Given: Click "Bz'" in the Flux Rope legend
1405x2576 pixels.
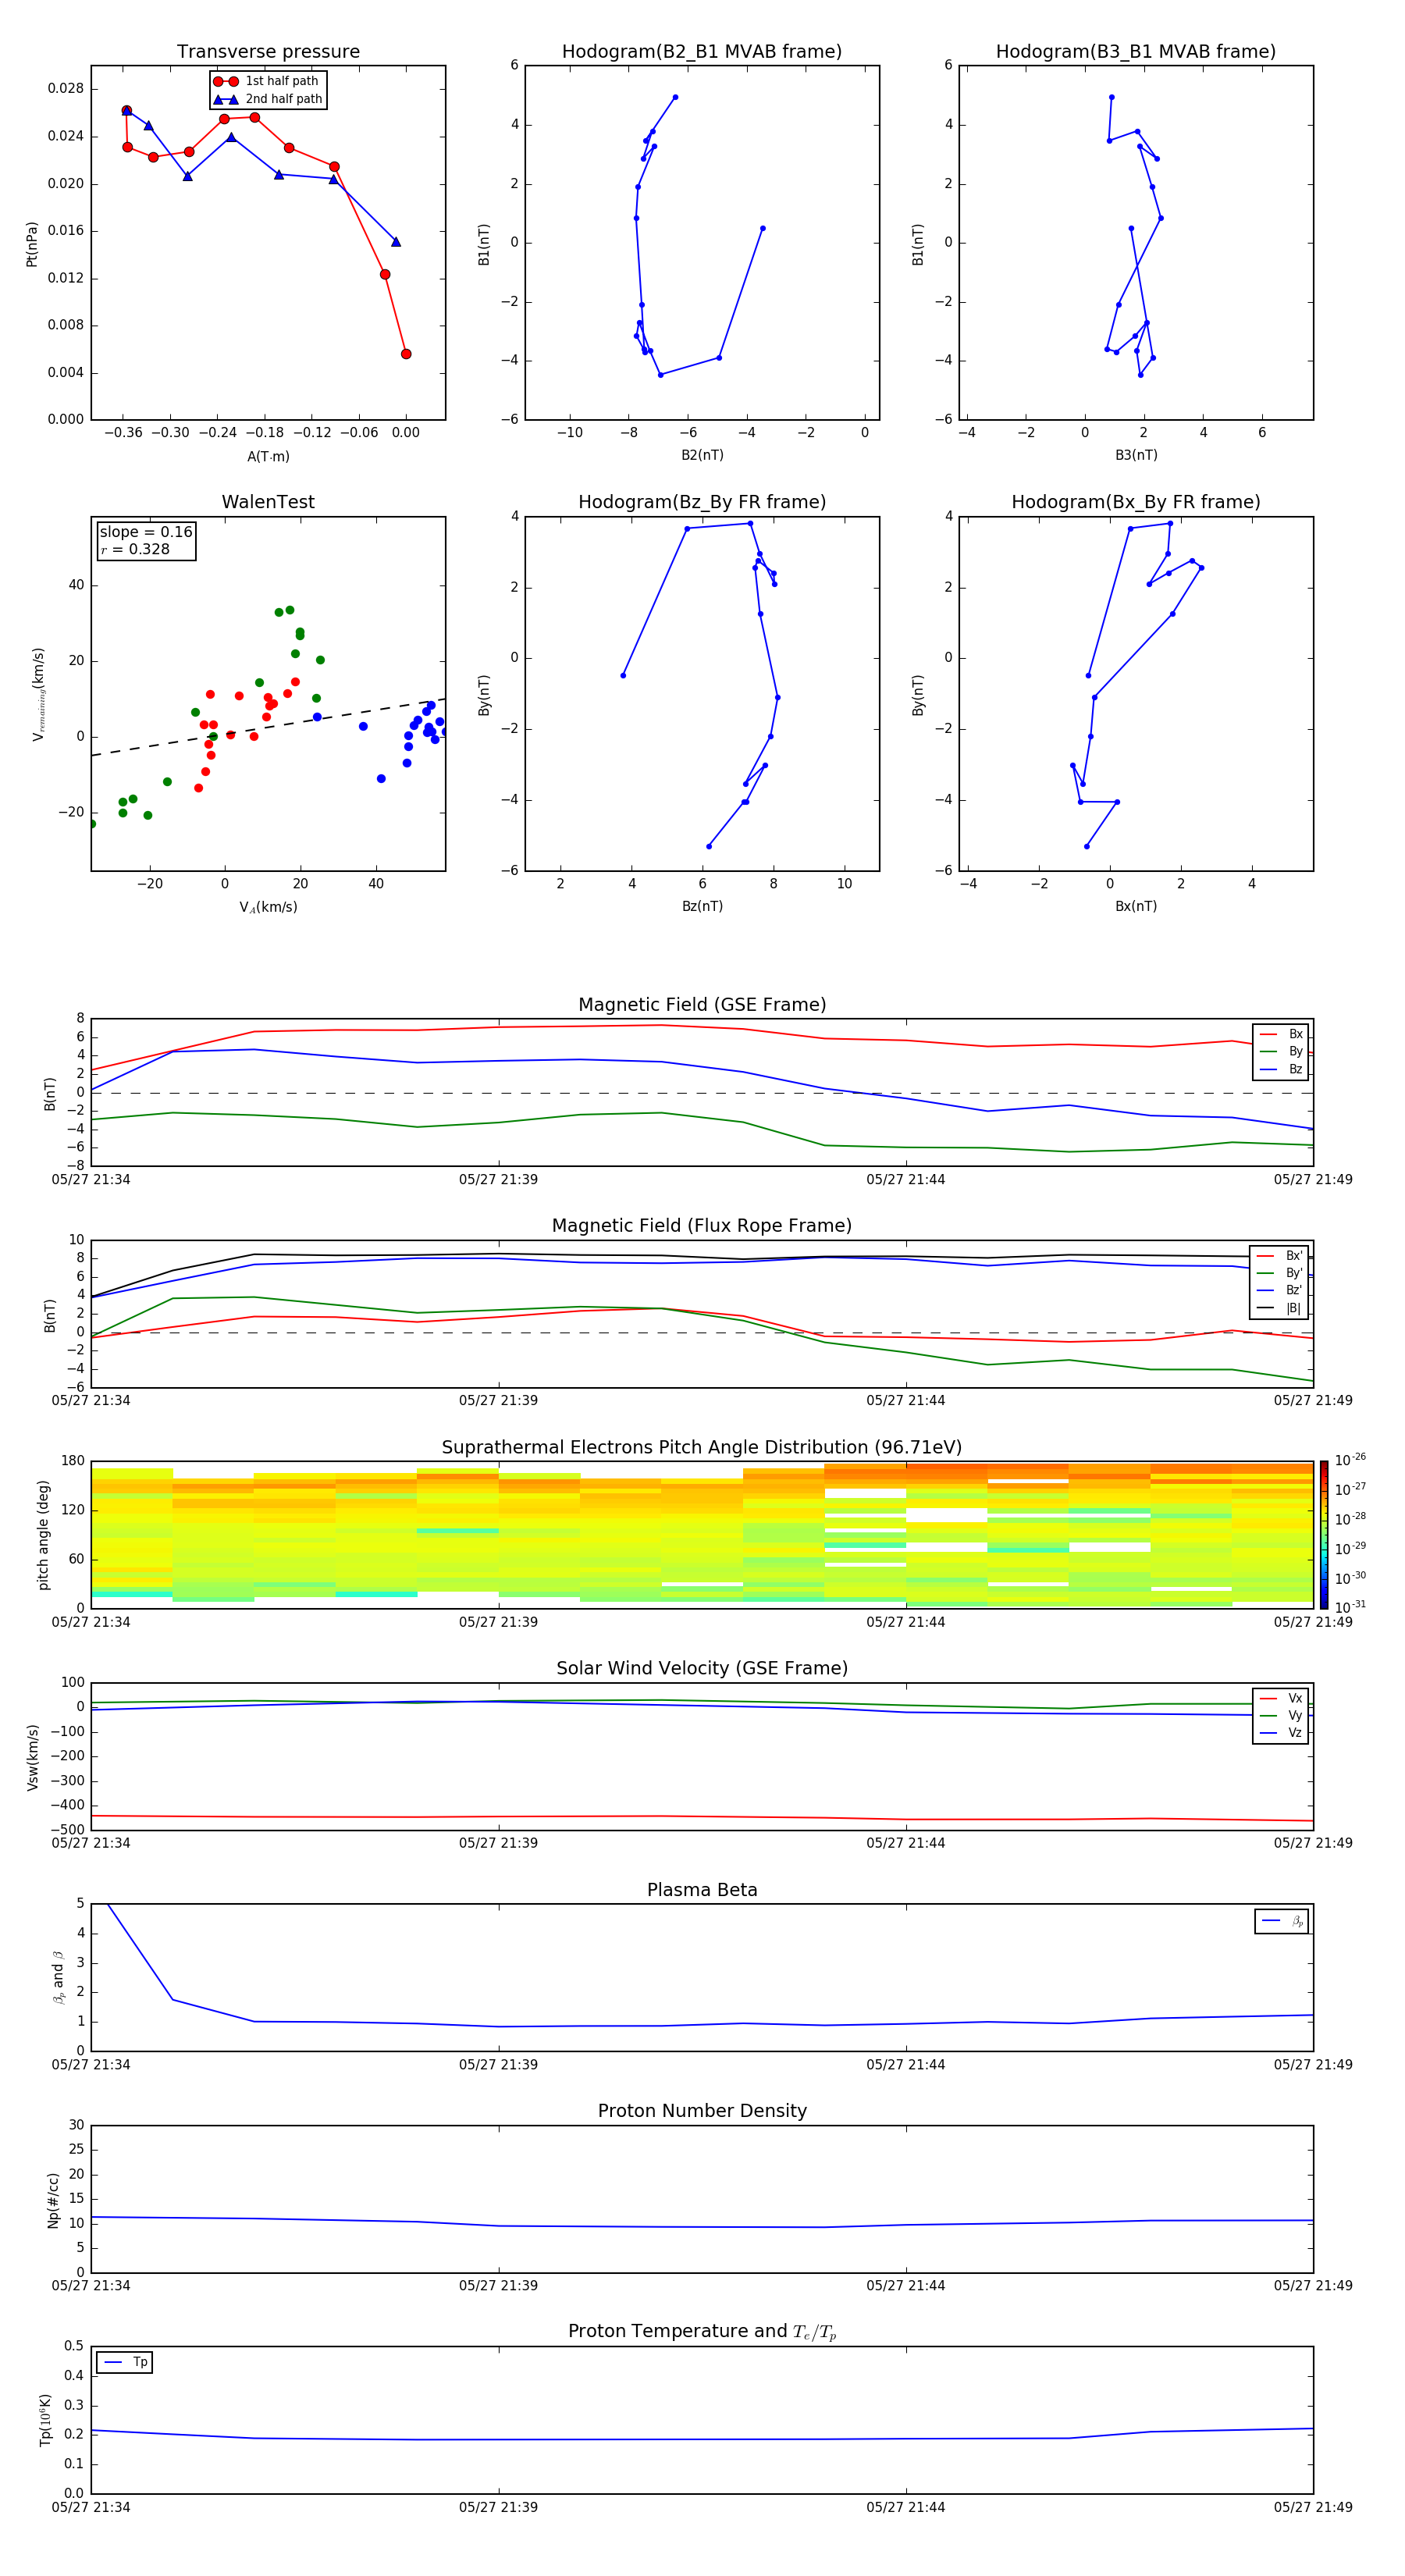Looking at the screenshot, I should (x=1294, y=1290).
